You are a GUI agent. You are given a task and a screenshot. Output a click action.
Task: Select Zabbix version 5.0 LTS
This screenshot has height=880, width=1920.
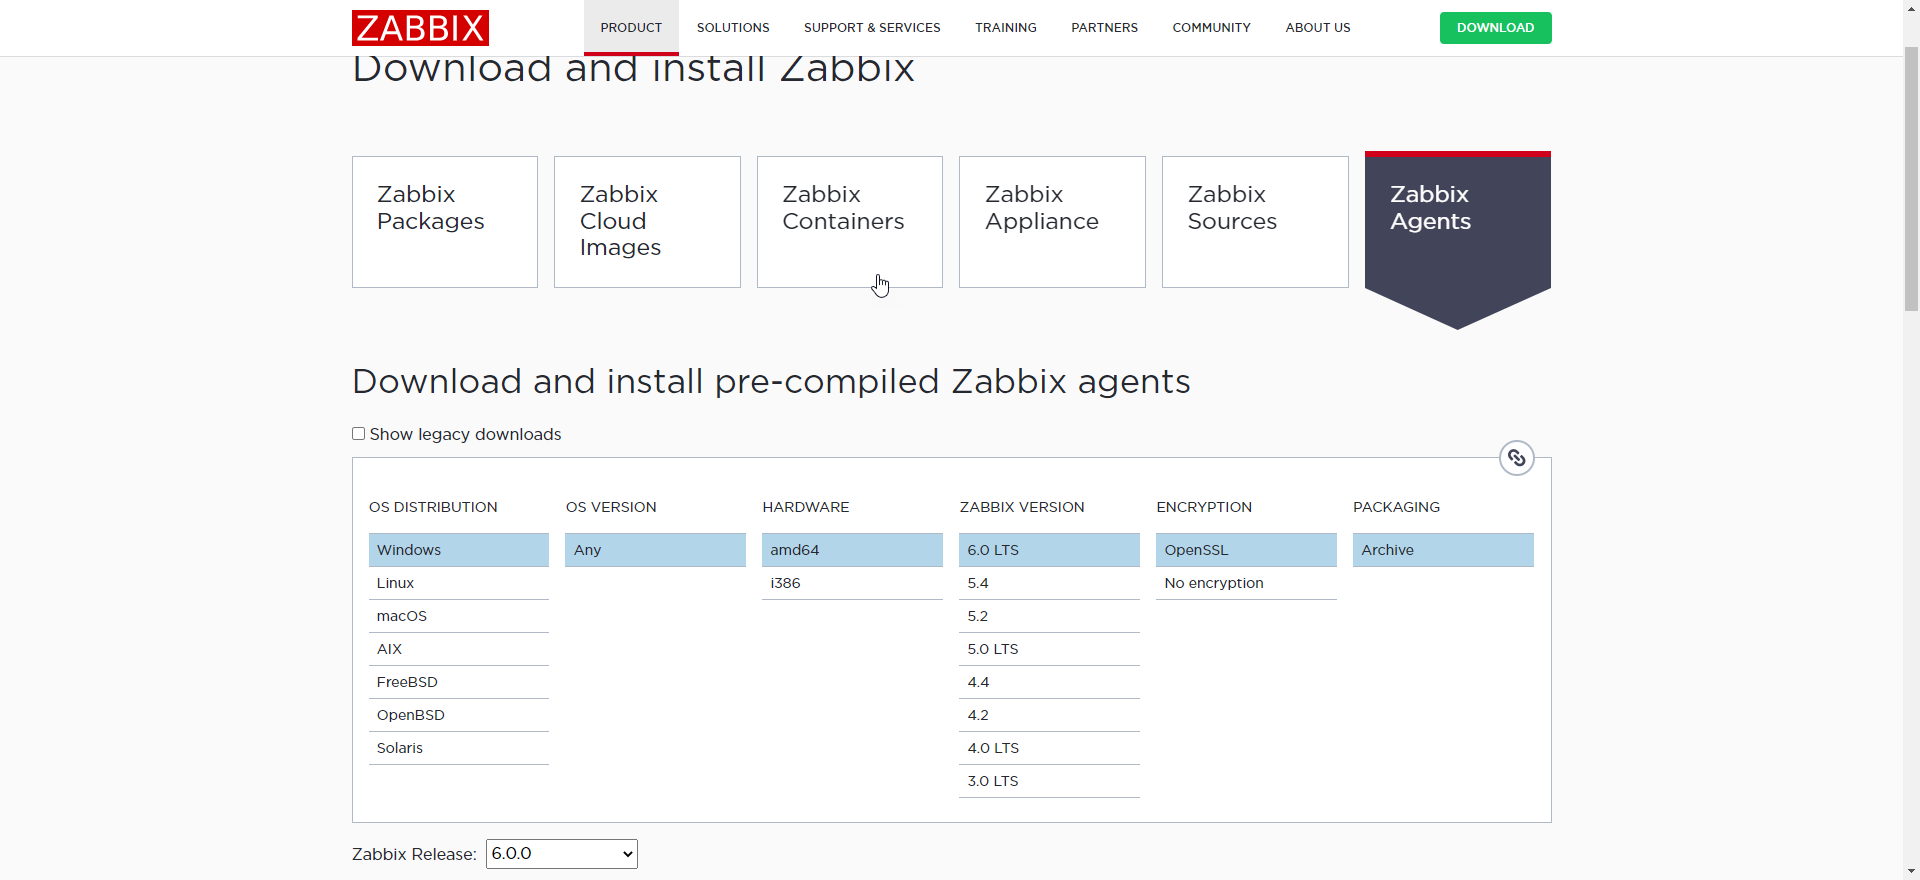[x=1049, y=649]
